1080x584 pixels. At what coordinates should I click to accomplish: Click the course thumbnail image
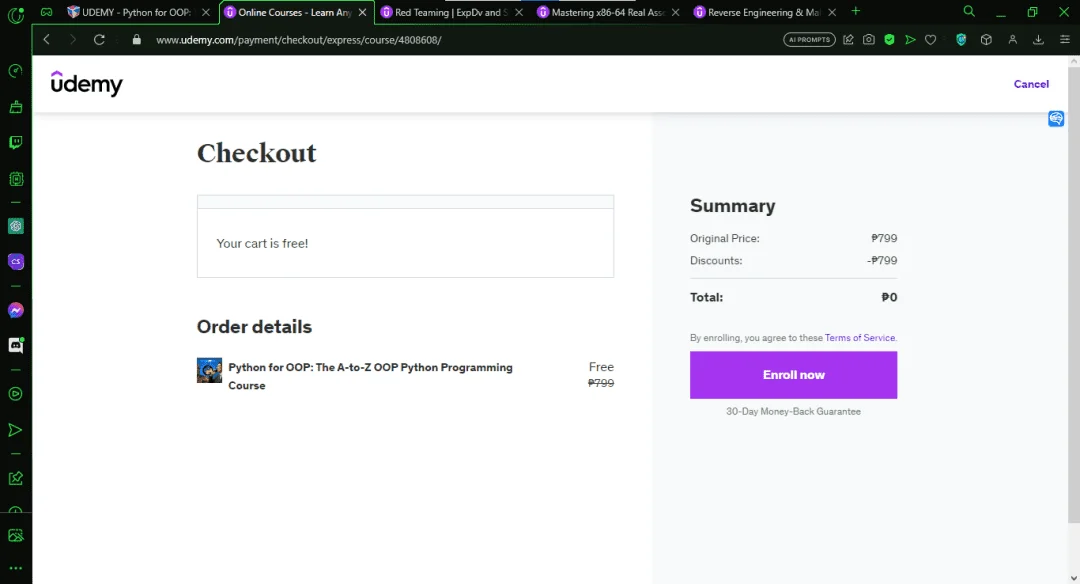[x=209, y=370]
